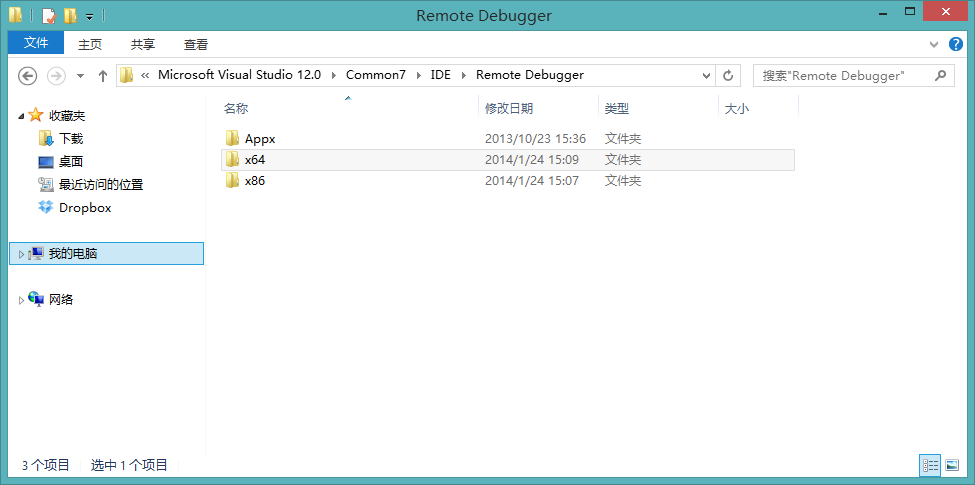
Task: Select the Appx folder
Action: [x=259, y=139]
